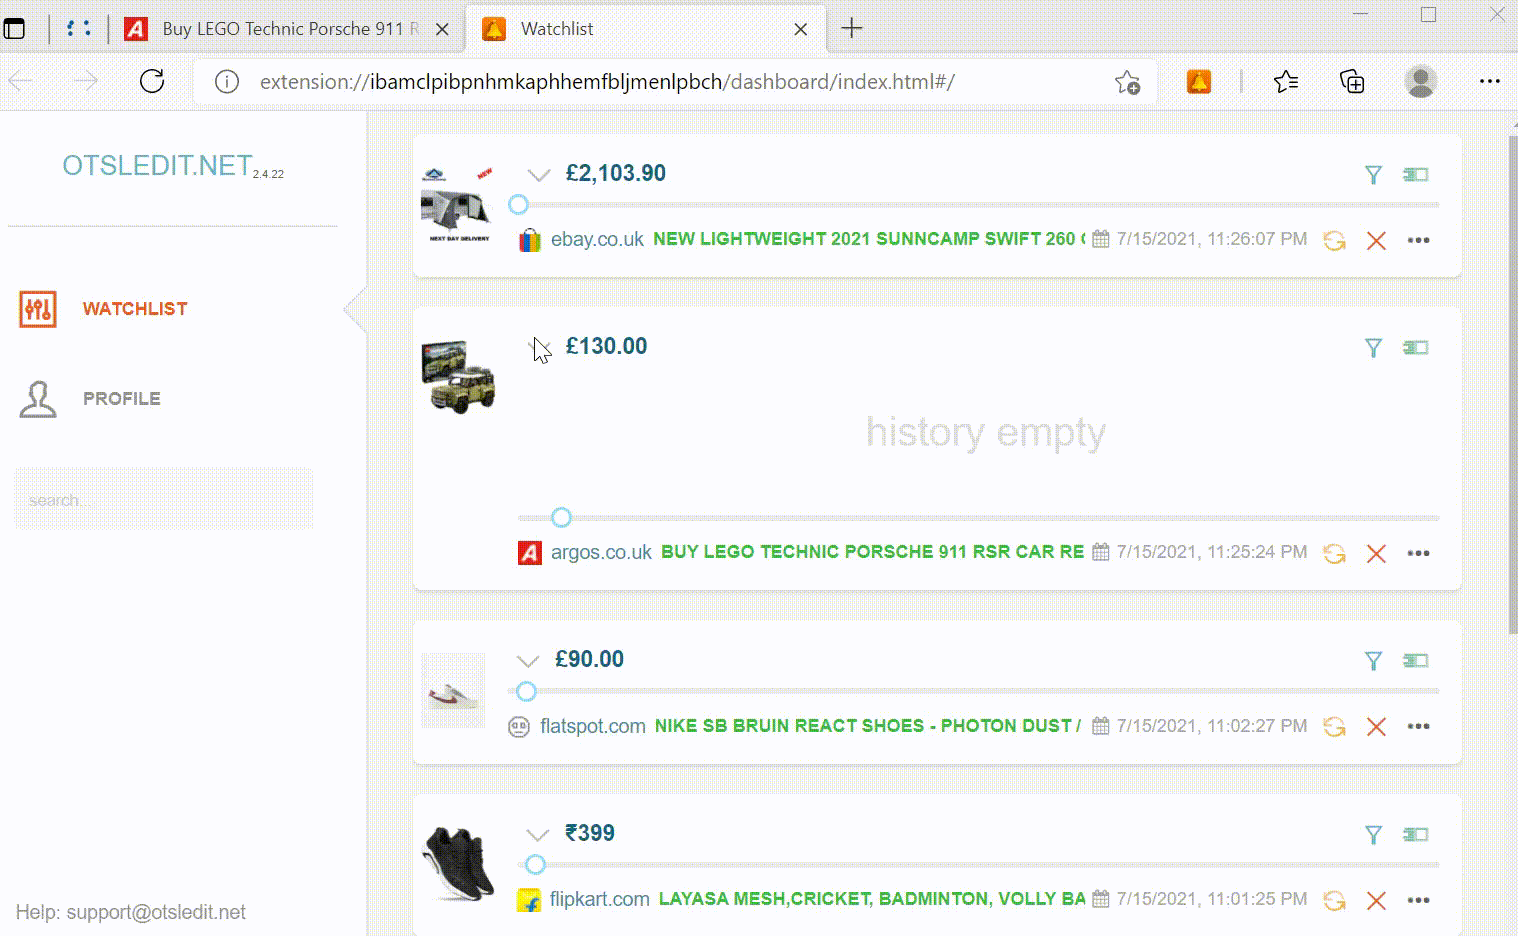Open browser Settings and more menu

point(1490,82)
